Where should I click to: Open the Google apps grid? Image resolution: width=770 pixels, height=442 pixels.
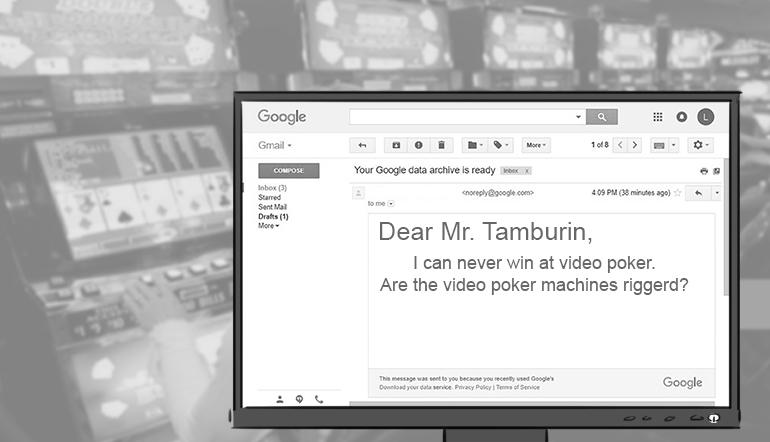coord(658,117)
